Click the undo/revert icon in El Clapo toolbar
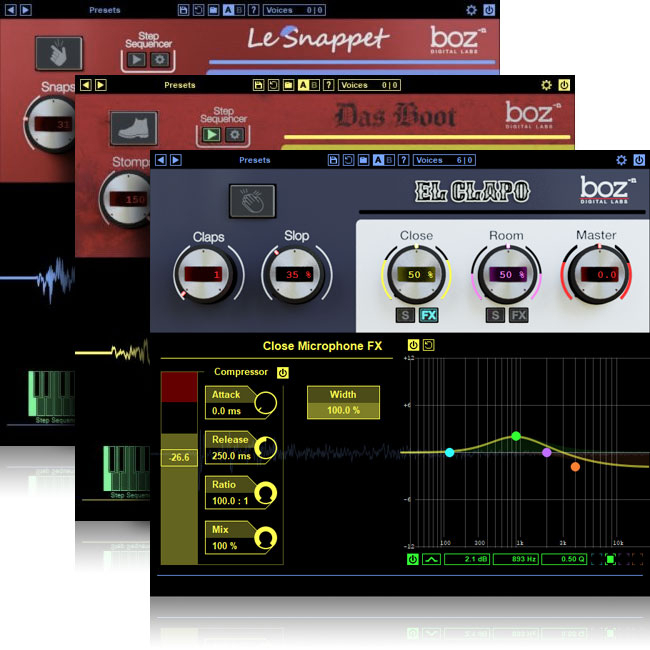650x650 pixels. 348,160
